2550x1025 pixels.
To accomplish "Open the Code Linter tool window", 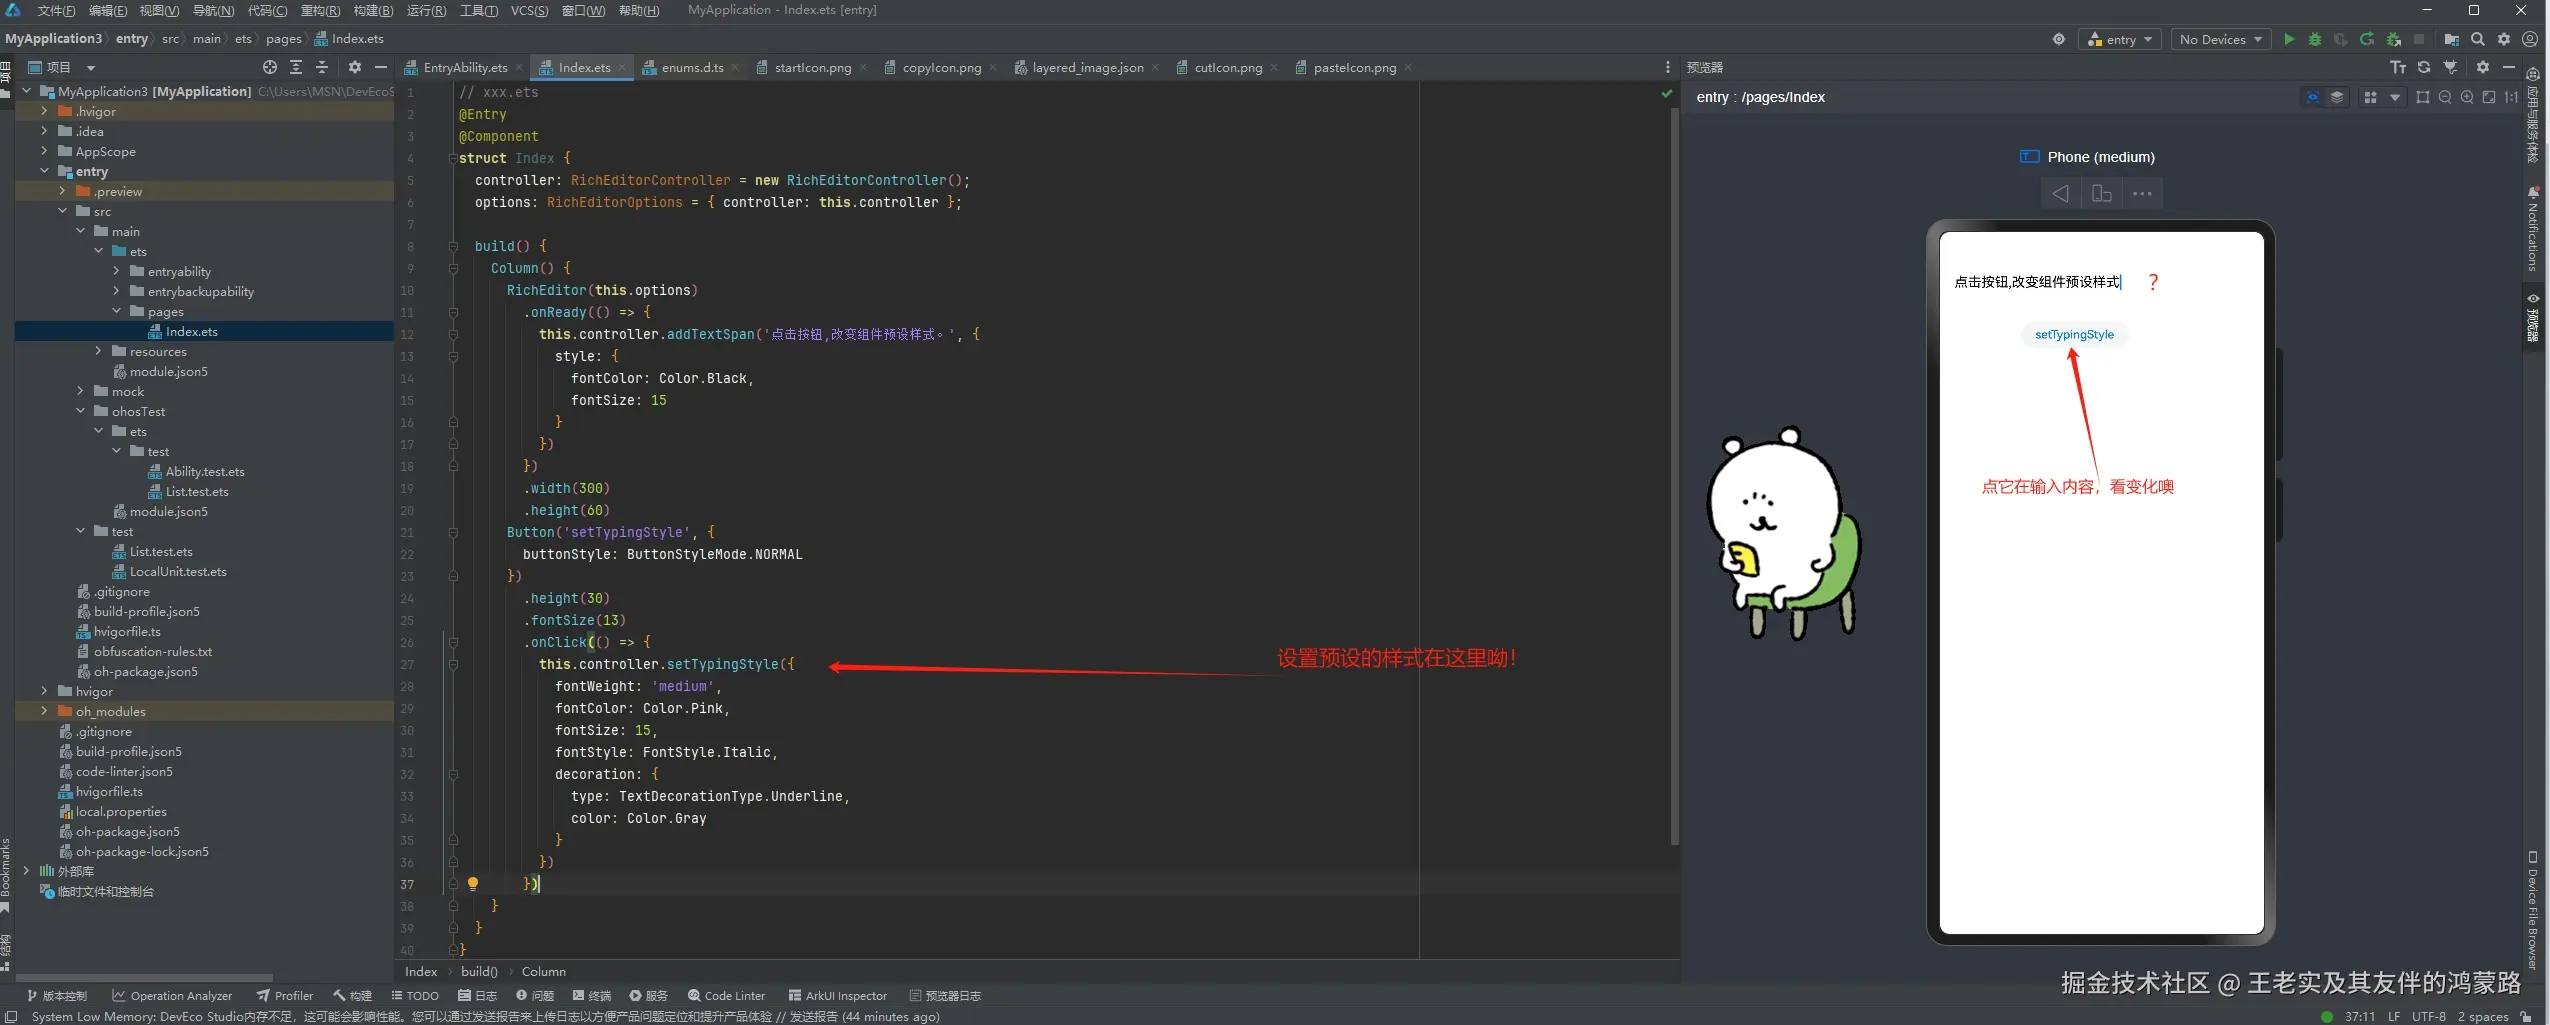I will point(727,995).
